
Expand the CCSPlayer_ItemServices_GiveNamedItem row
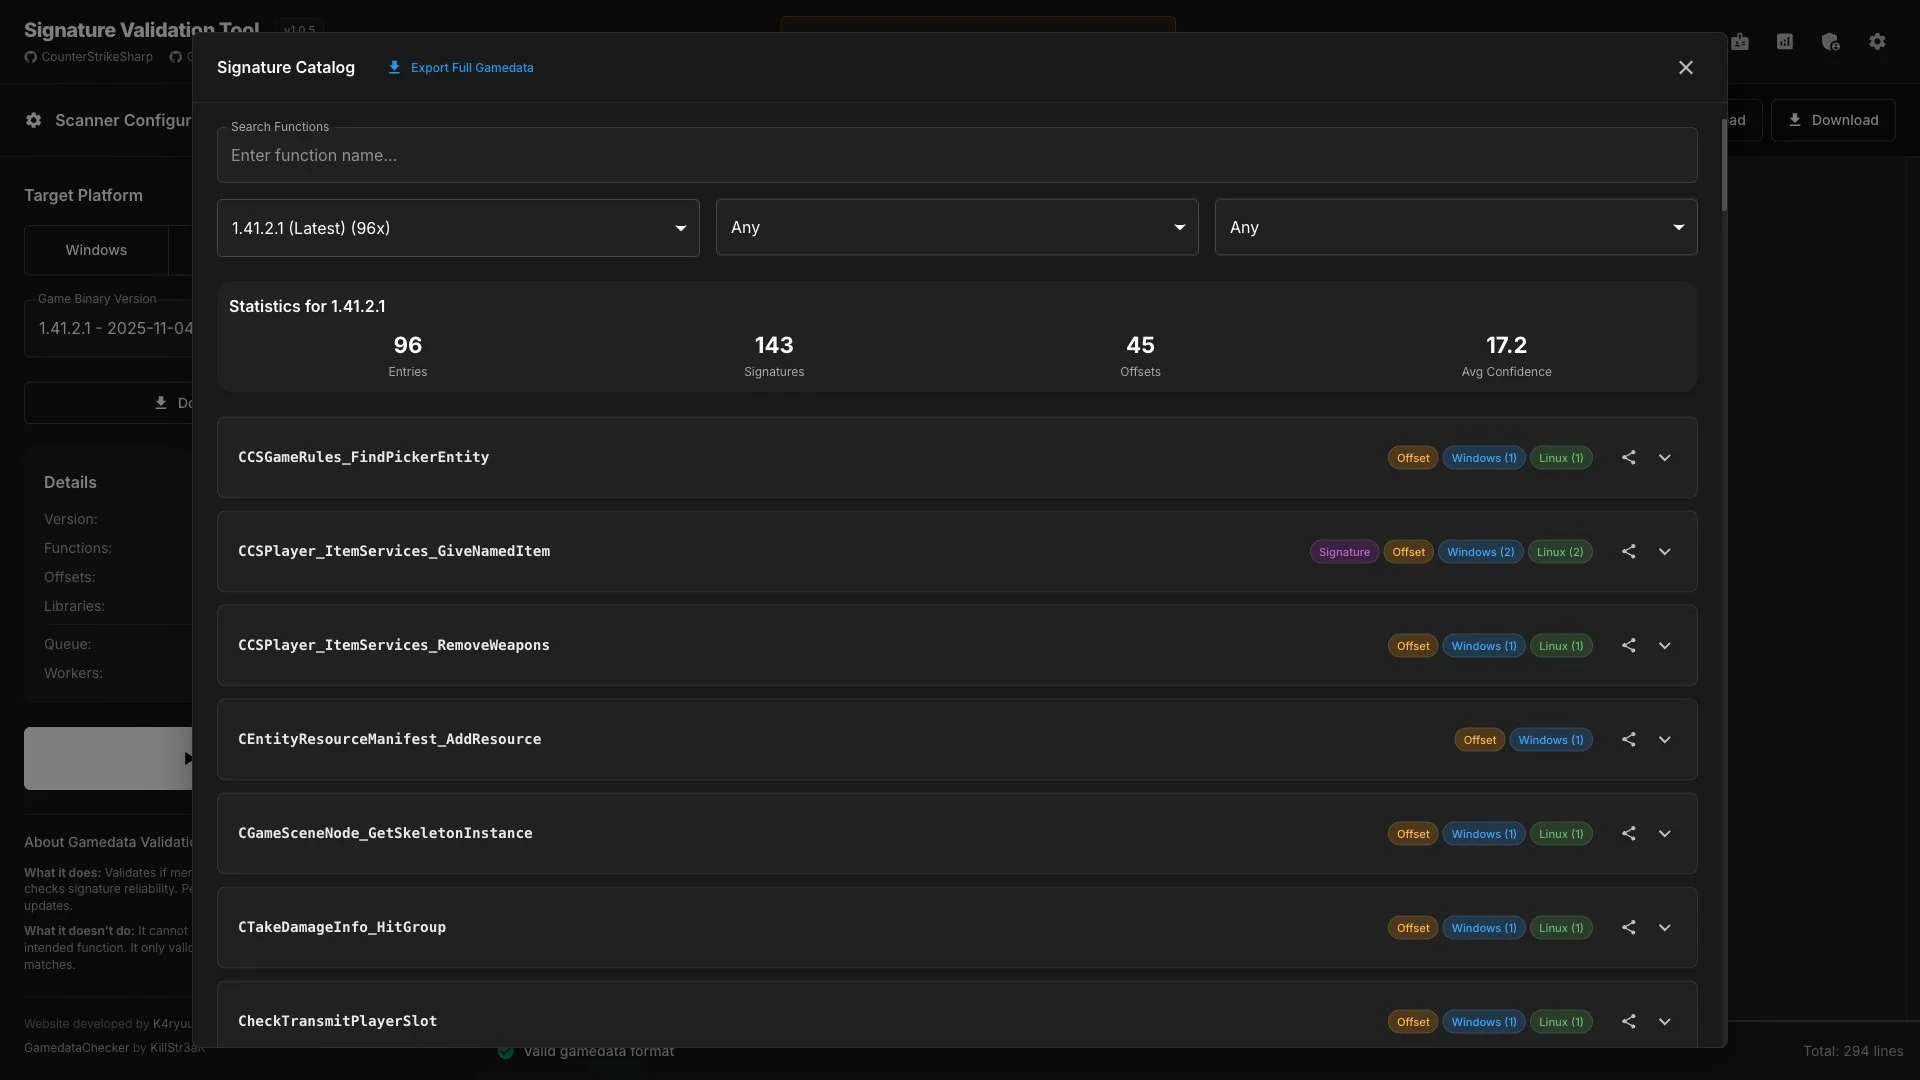[x=1665, y=551]
